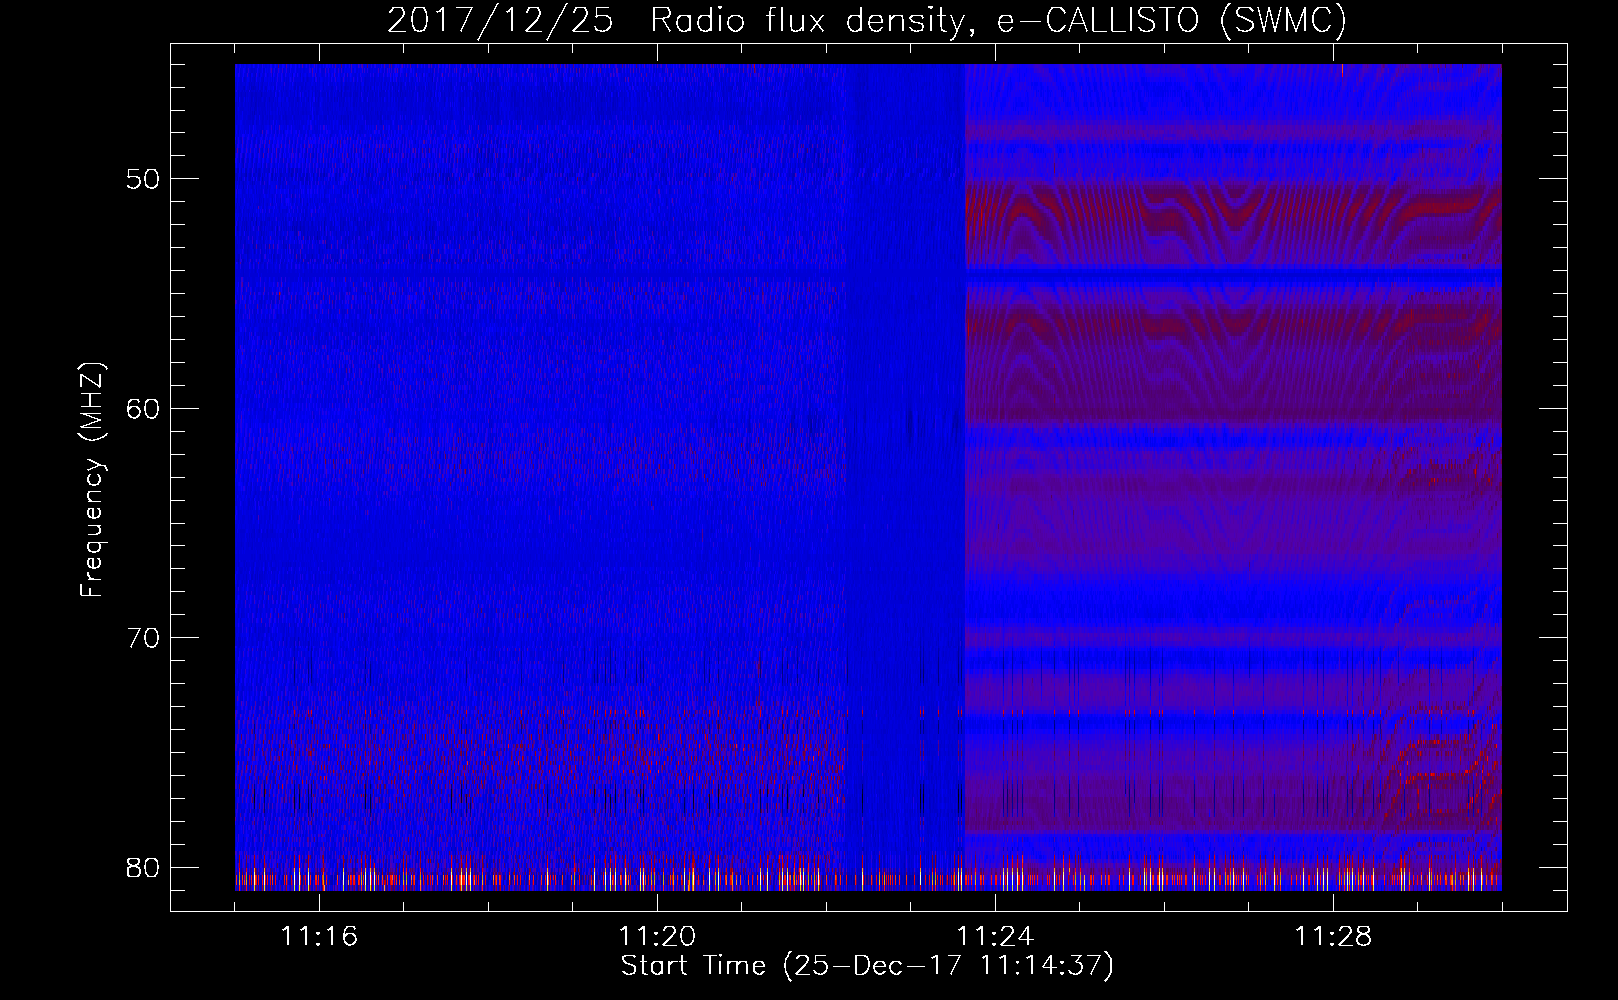Screen dimensions: 1618x1000
Task: Click the 11:20 time tick label
Action: point(657,937)
